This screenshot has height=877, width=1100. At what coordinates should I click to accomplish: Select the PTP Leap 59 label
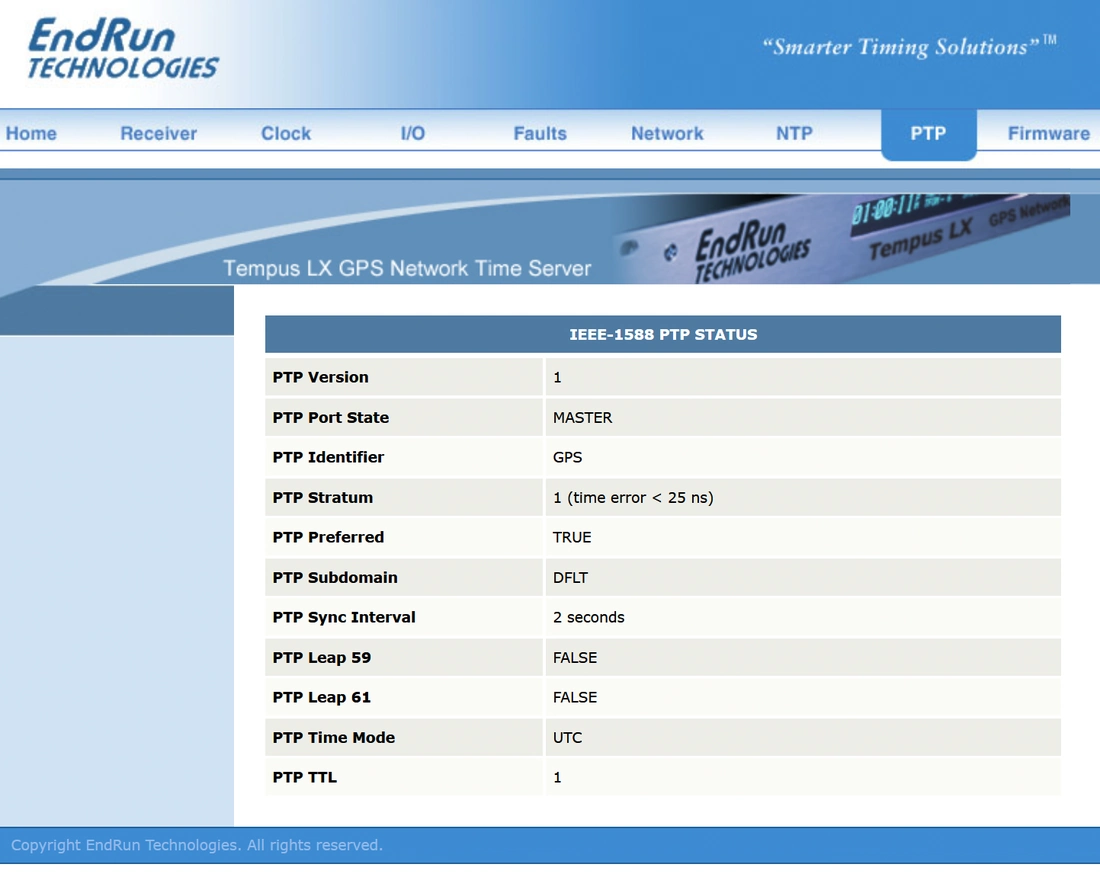click(321, 657)
